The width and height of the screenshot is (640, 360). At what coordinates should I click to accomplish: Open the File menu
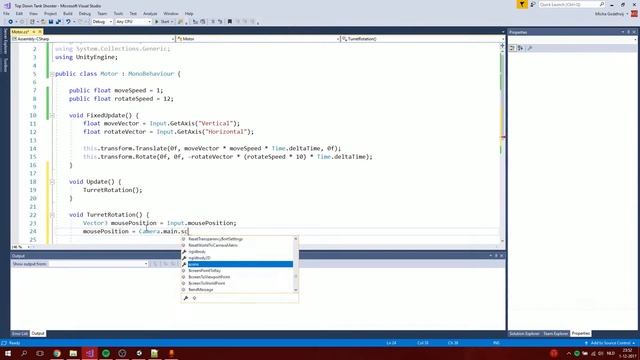click(6, 13)
